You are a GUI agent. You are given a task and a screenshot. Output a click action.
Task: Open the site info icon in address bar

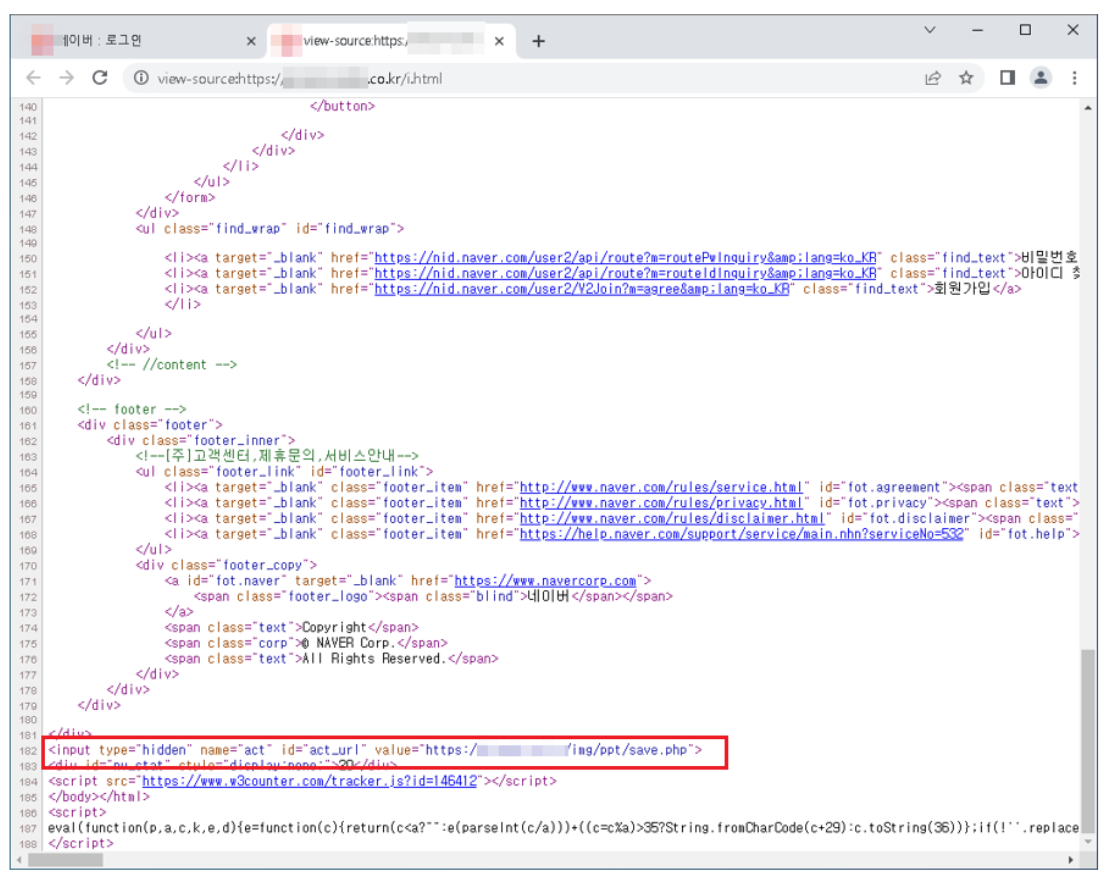point(141,78)
